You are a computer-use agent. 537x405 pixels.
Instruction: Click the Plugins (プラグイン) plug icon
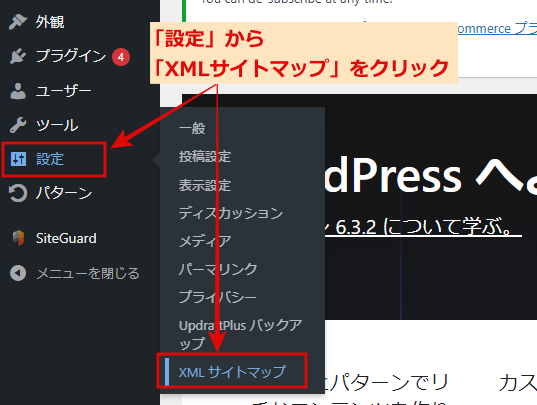(18, 56)
